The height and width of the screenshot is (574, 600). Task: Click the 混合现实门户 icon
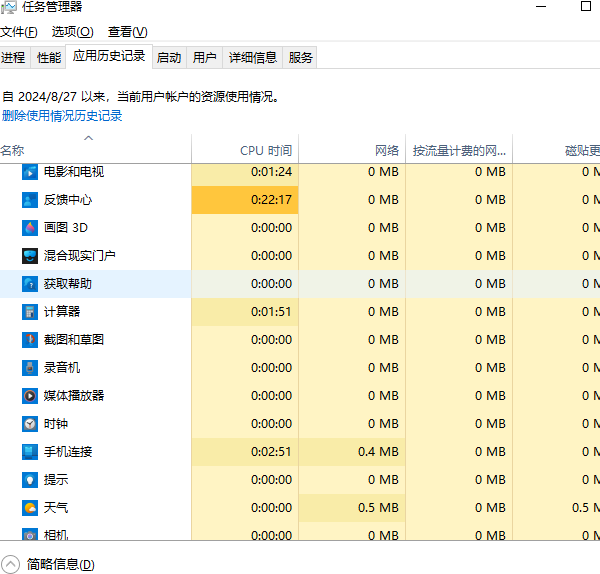tap(30, 256)
